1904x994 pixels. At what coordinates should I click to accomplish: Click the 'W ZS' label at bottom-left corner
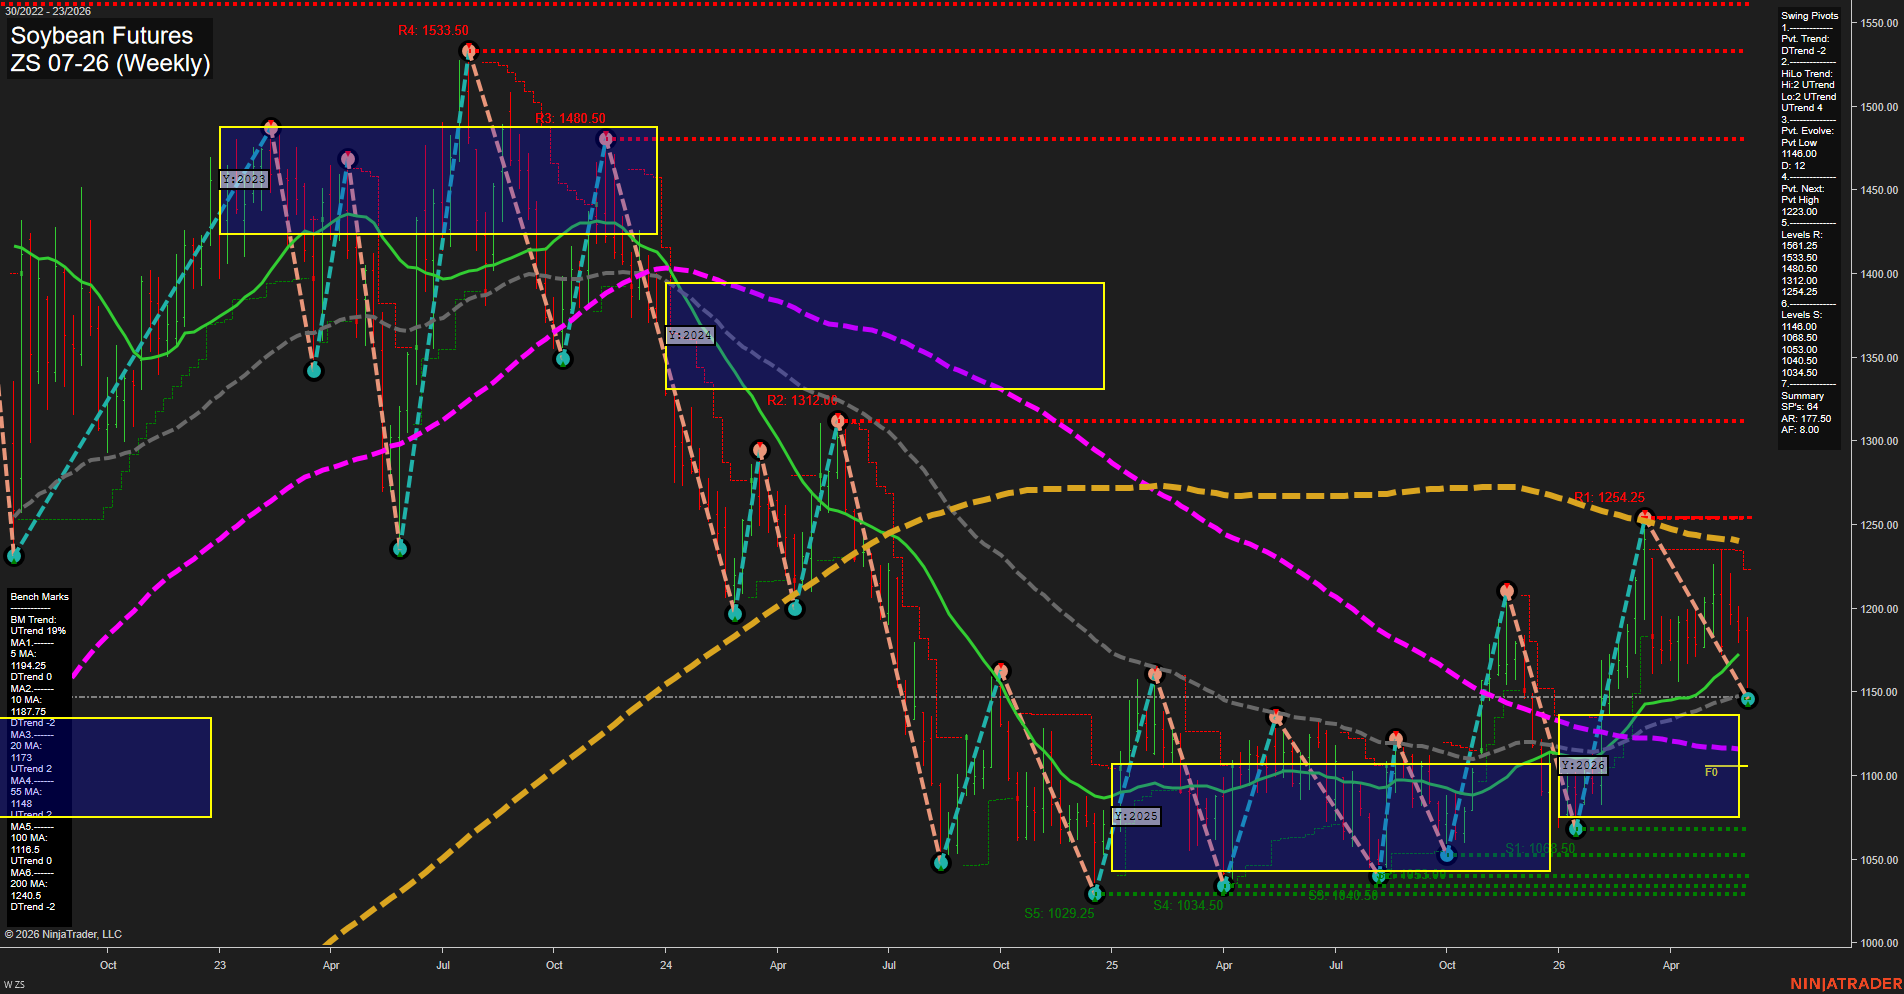pos(14,985)
